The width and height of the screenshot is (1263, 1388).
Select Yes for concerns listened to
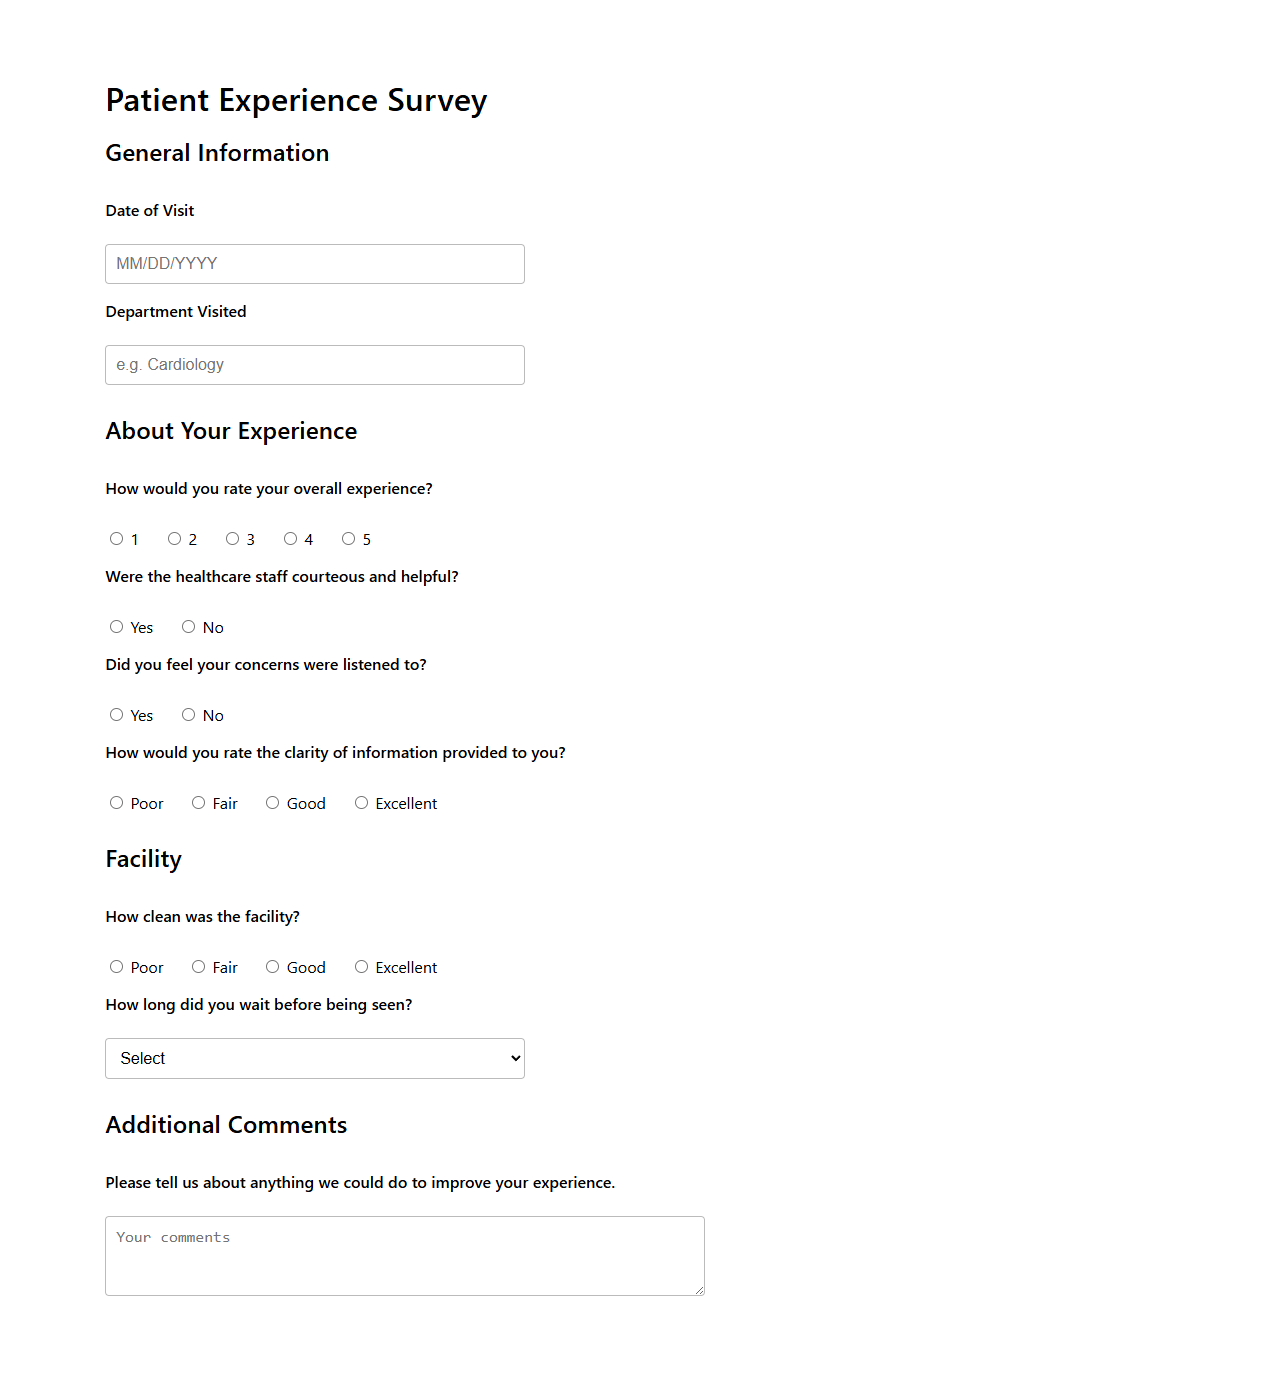tap(116, 714)
